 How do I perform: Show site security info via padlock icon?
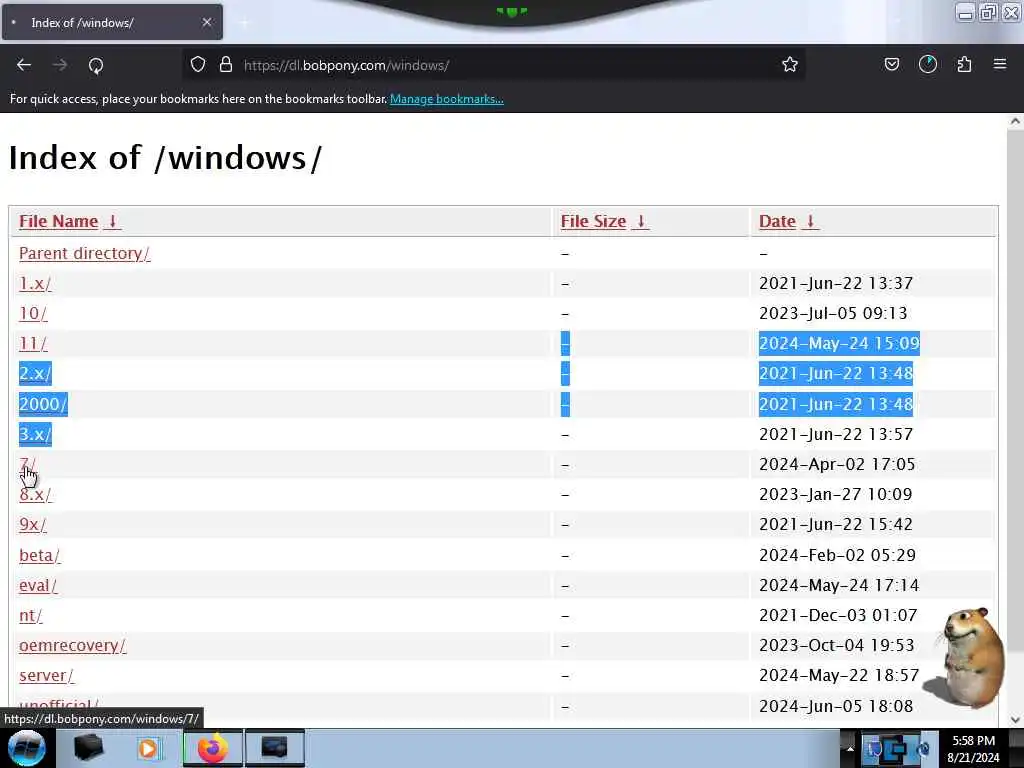226,65
